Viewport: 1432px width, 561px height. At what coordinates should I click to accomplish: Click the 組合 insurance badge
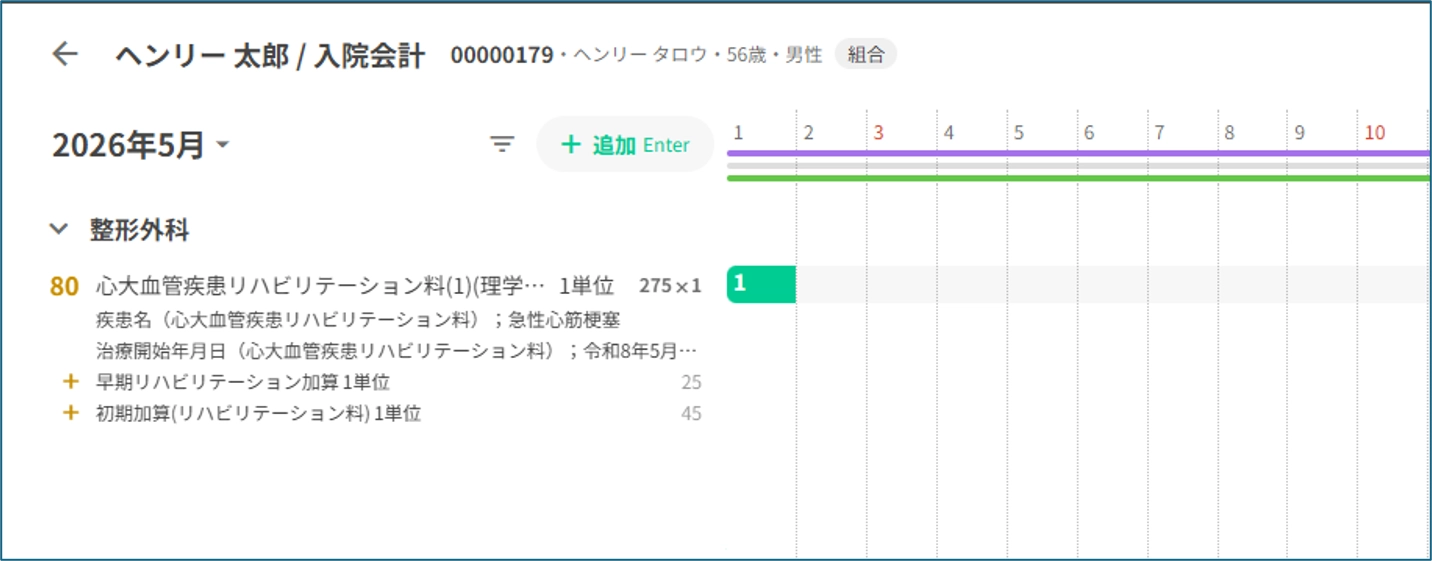[866, 55]
